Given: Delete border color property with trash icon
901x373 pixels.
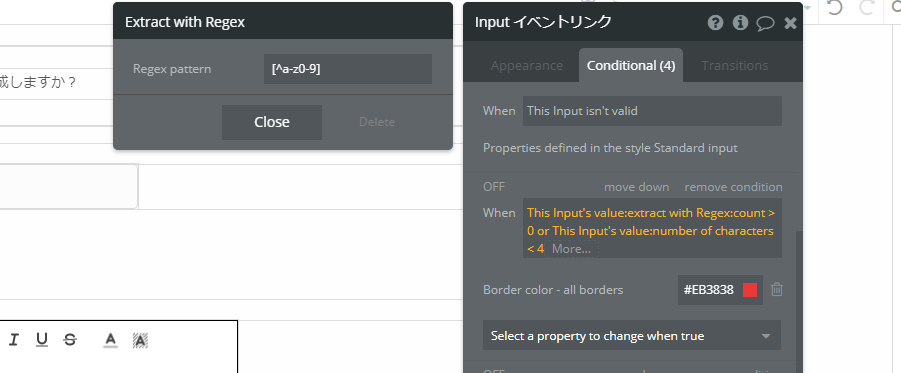Looking at the screenshot, I should (776, 290).
